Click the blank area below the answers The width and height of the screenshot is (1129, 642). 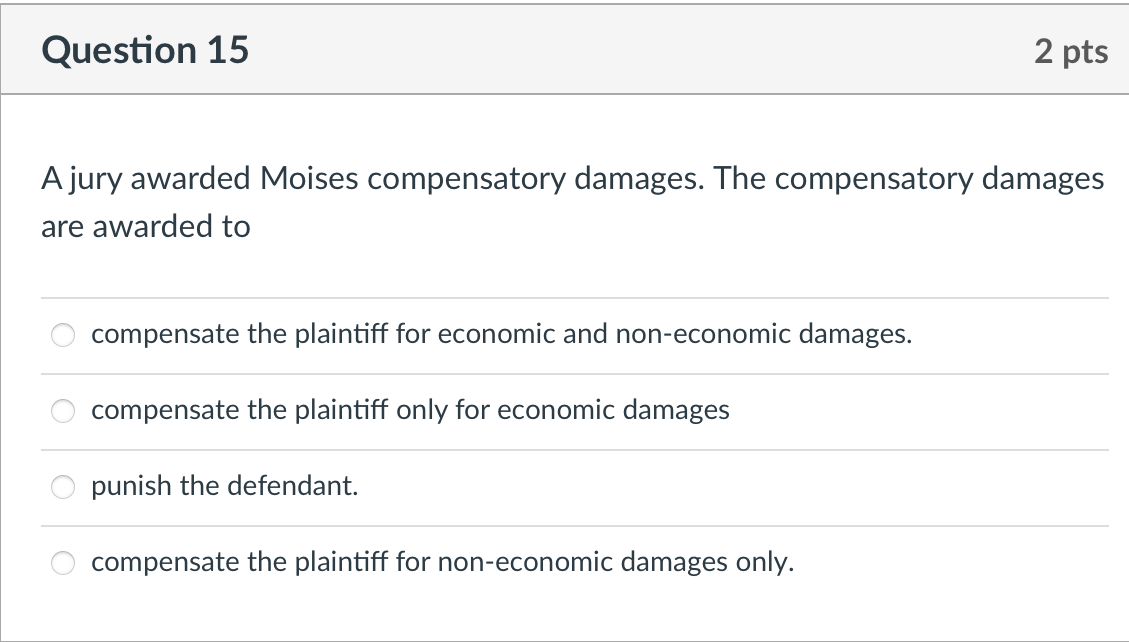click(x=565, y=610)
